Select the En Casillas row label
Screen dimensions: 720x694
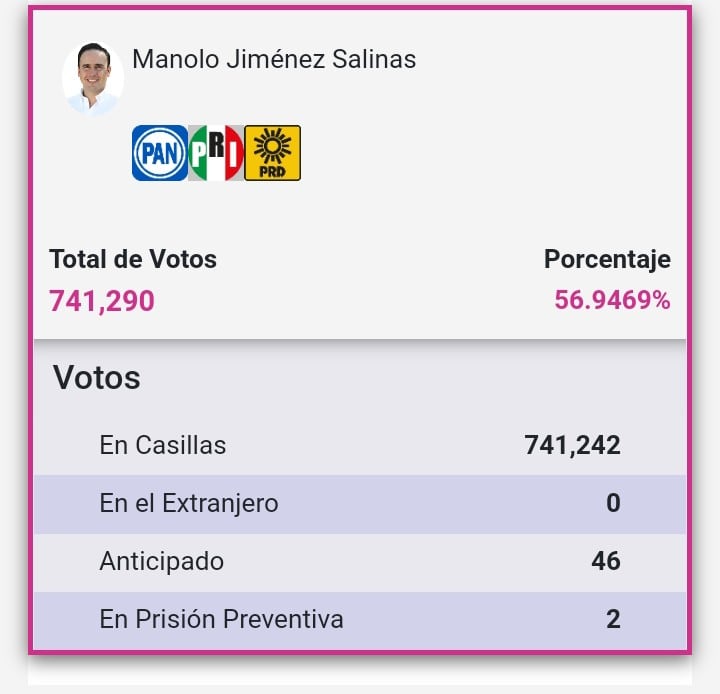pyautogui.click(x=163, y=445)
